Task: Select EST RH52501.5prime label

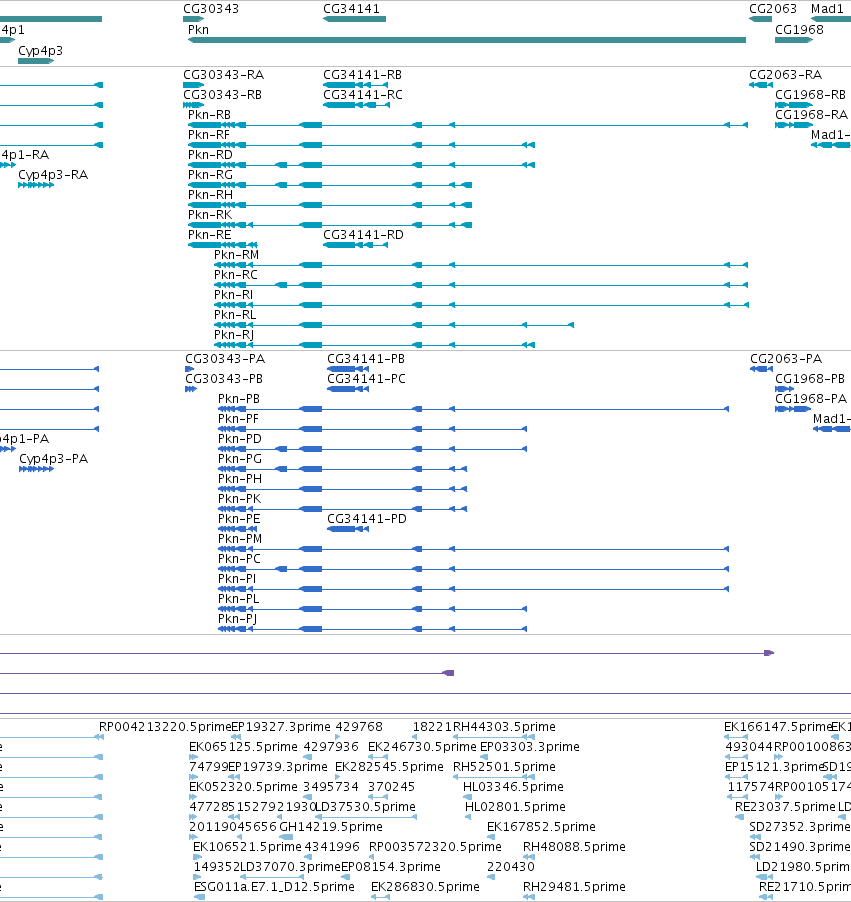Action: point(505,767)
